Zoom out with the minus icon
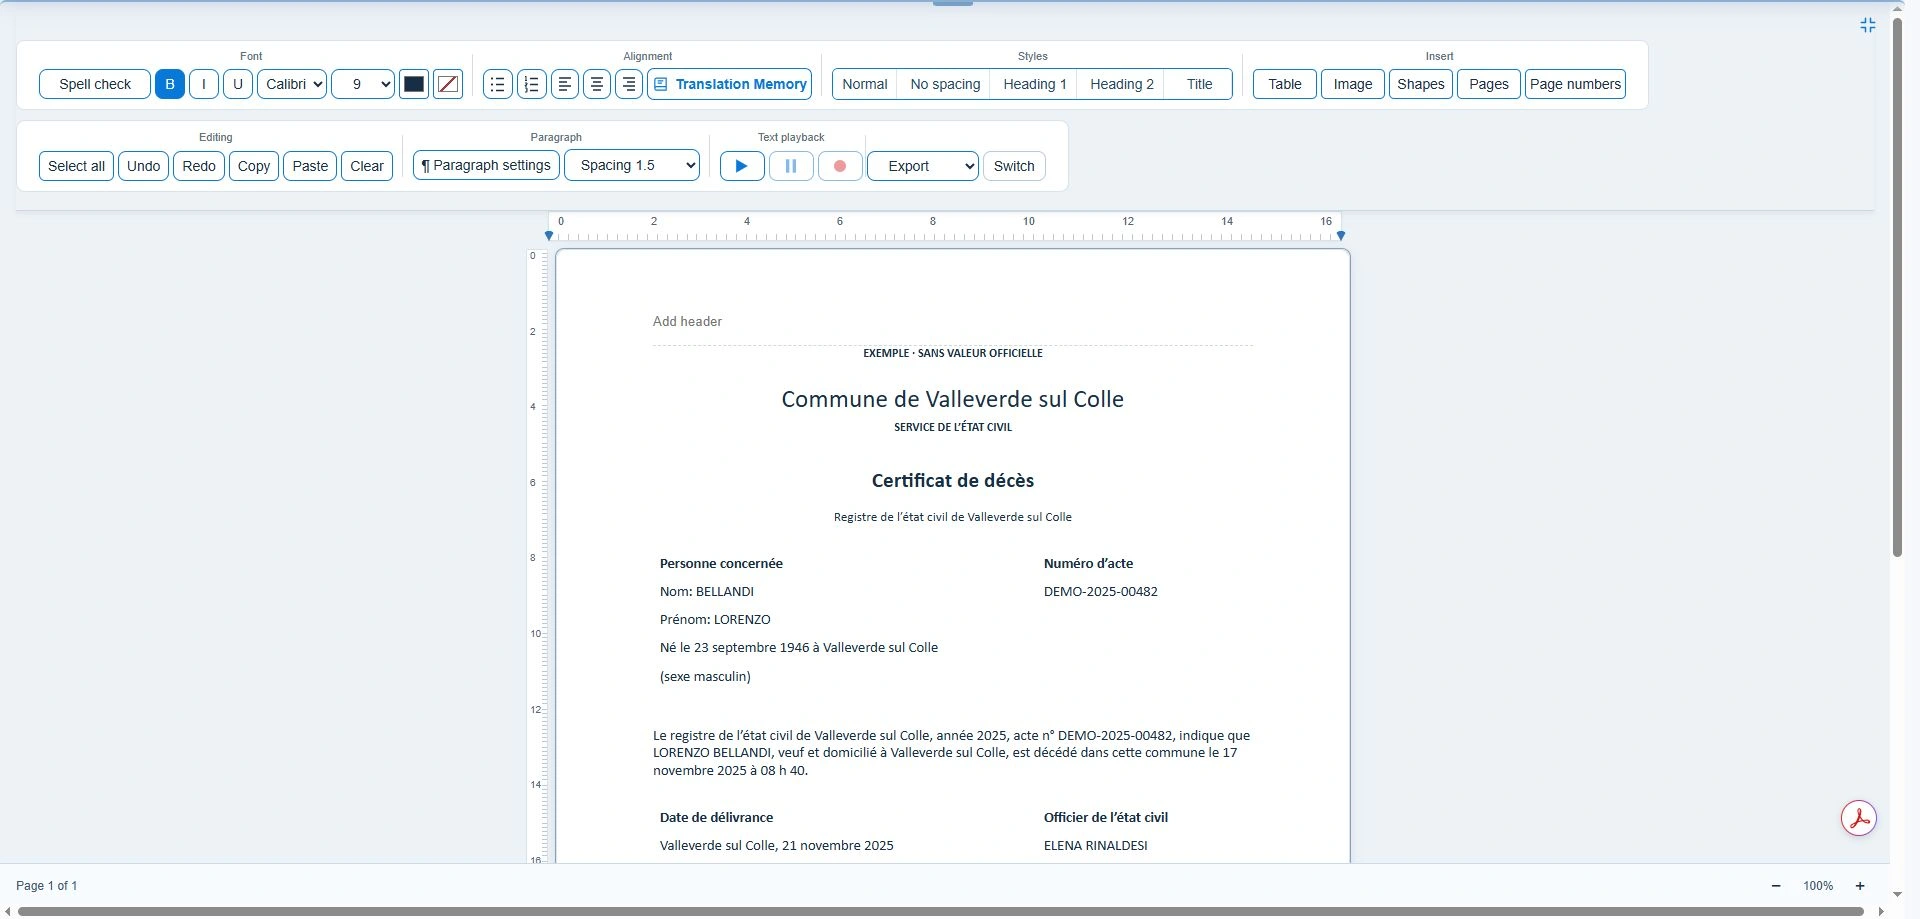 (1776, 886)
